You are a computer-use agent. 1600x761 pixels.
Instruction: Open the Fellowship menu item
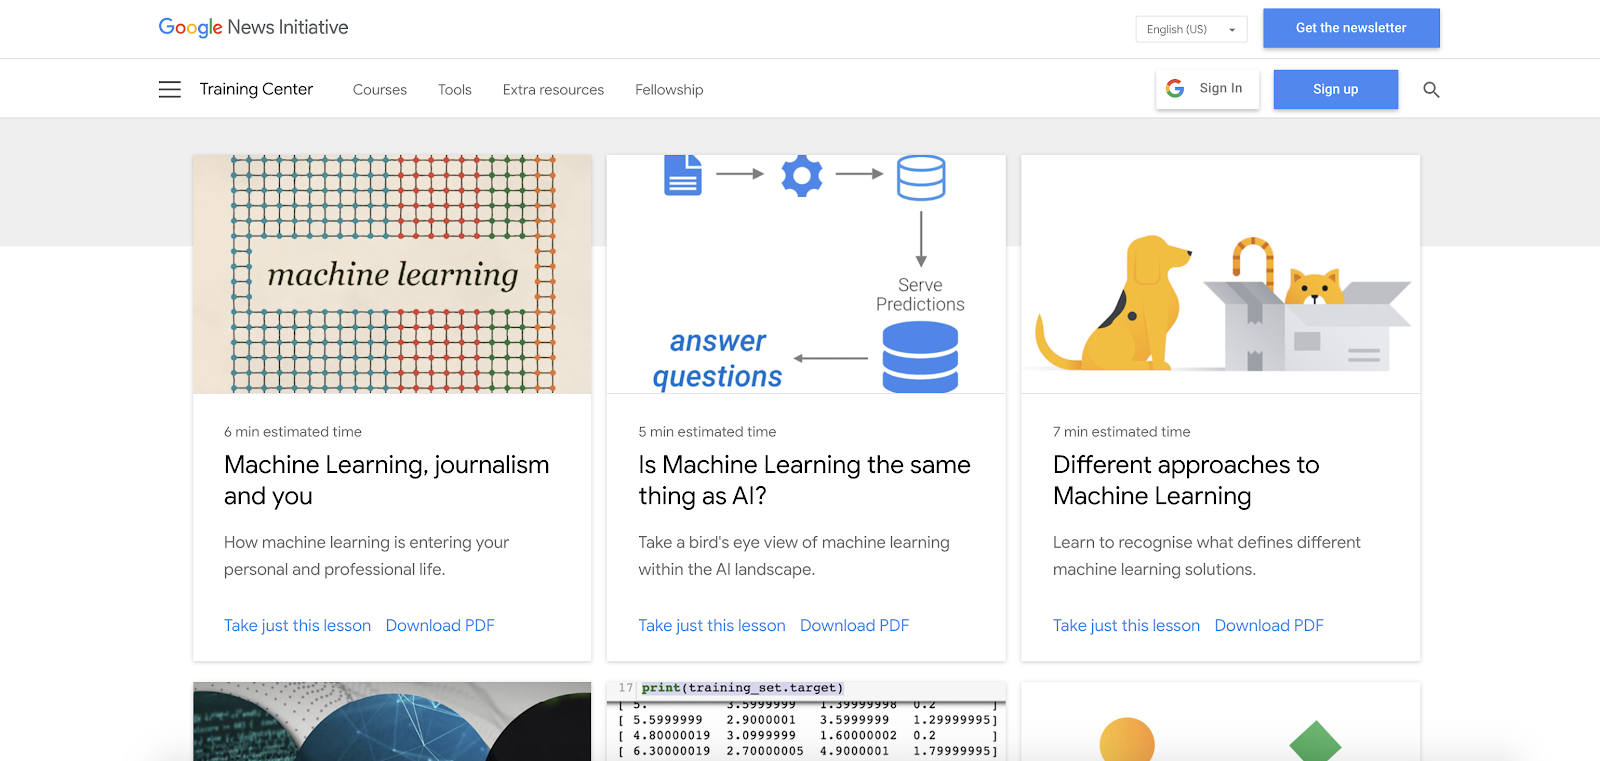pyautogui.click(x=669, y=90)
